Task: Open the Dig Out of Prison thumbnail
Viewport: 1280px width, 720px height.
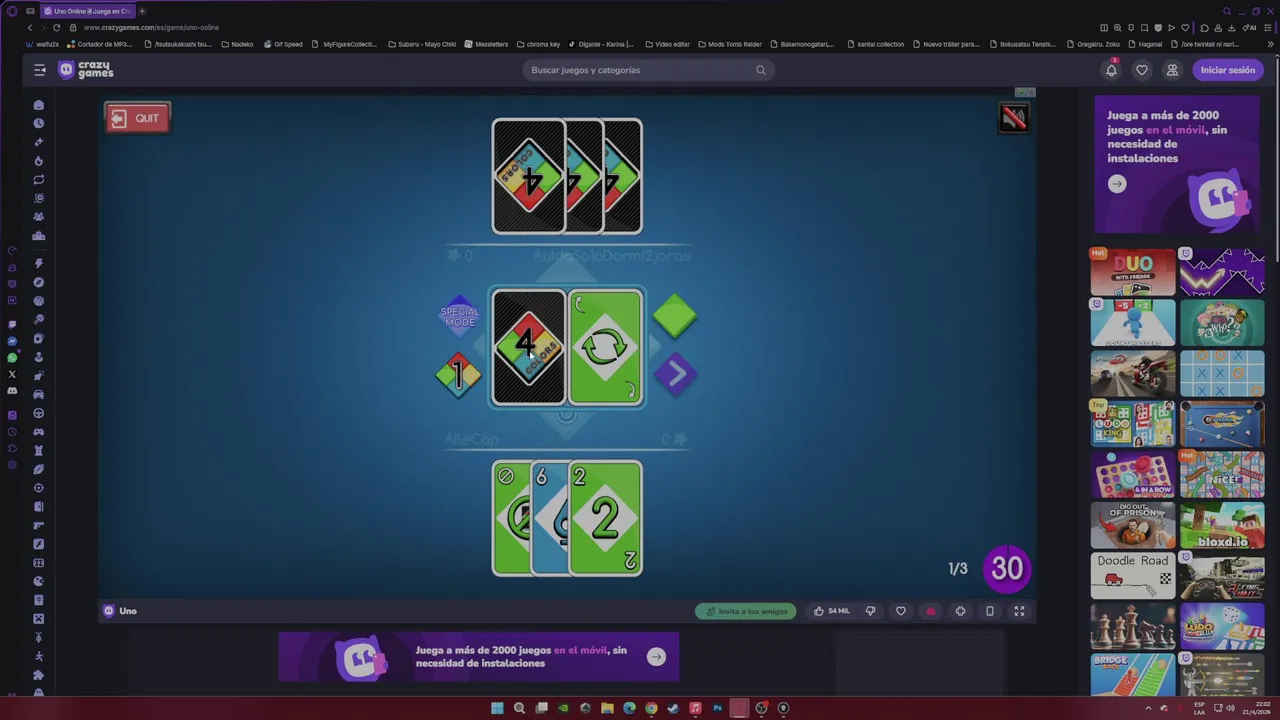Action: tap(1132, 524)
